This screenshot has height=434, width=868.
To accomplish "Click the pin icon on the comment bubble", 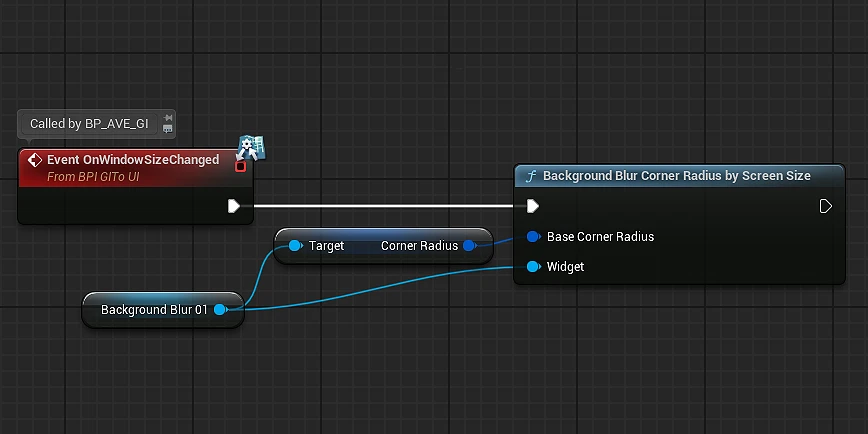I will click(x=167, y=118).
